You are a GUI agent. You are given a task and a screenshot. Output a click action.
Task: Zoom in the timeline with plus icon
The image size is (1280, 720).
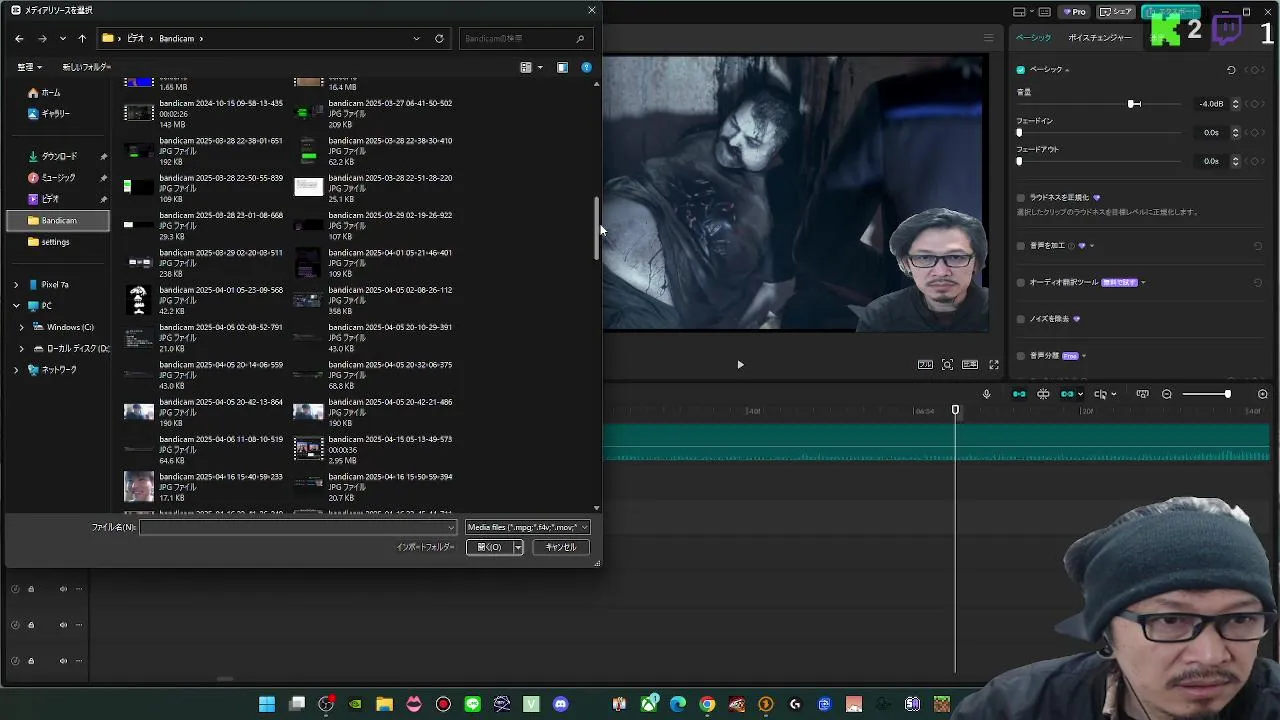(1263, 394)
